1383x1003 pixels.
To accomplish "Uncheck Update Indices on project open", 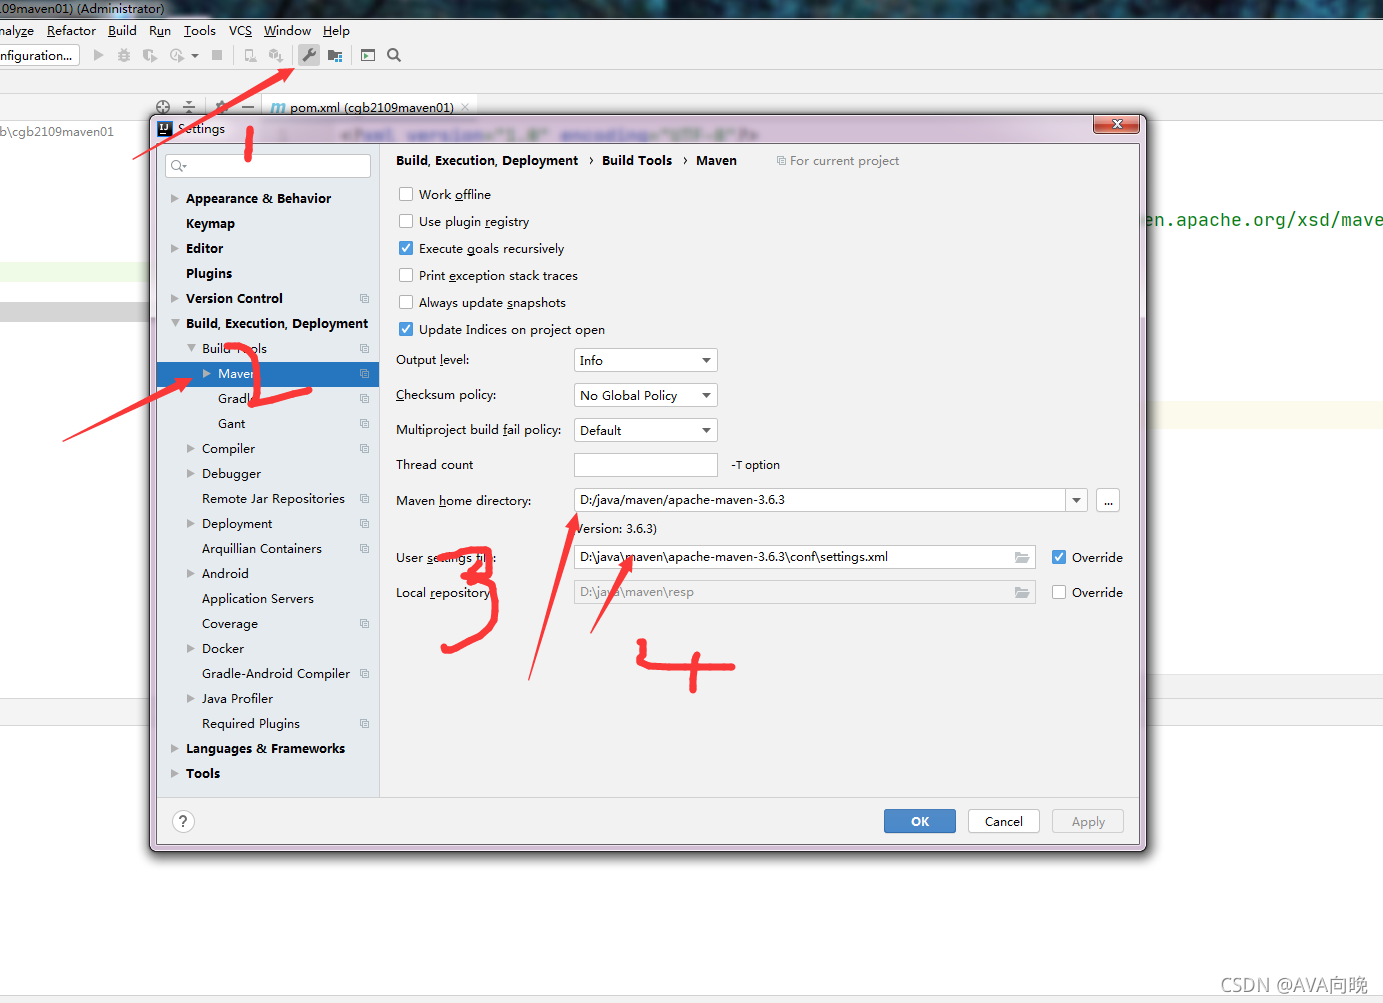I will pyautogui.click(x=406, y=329).
